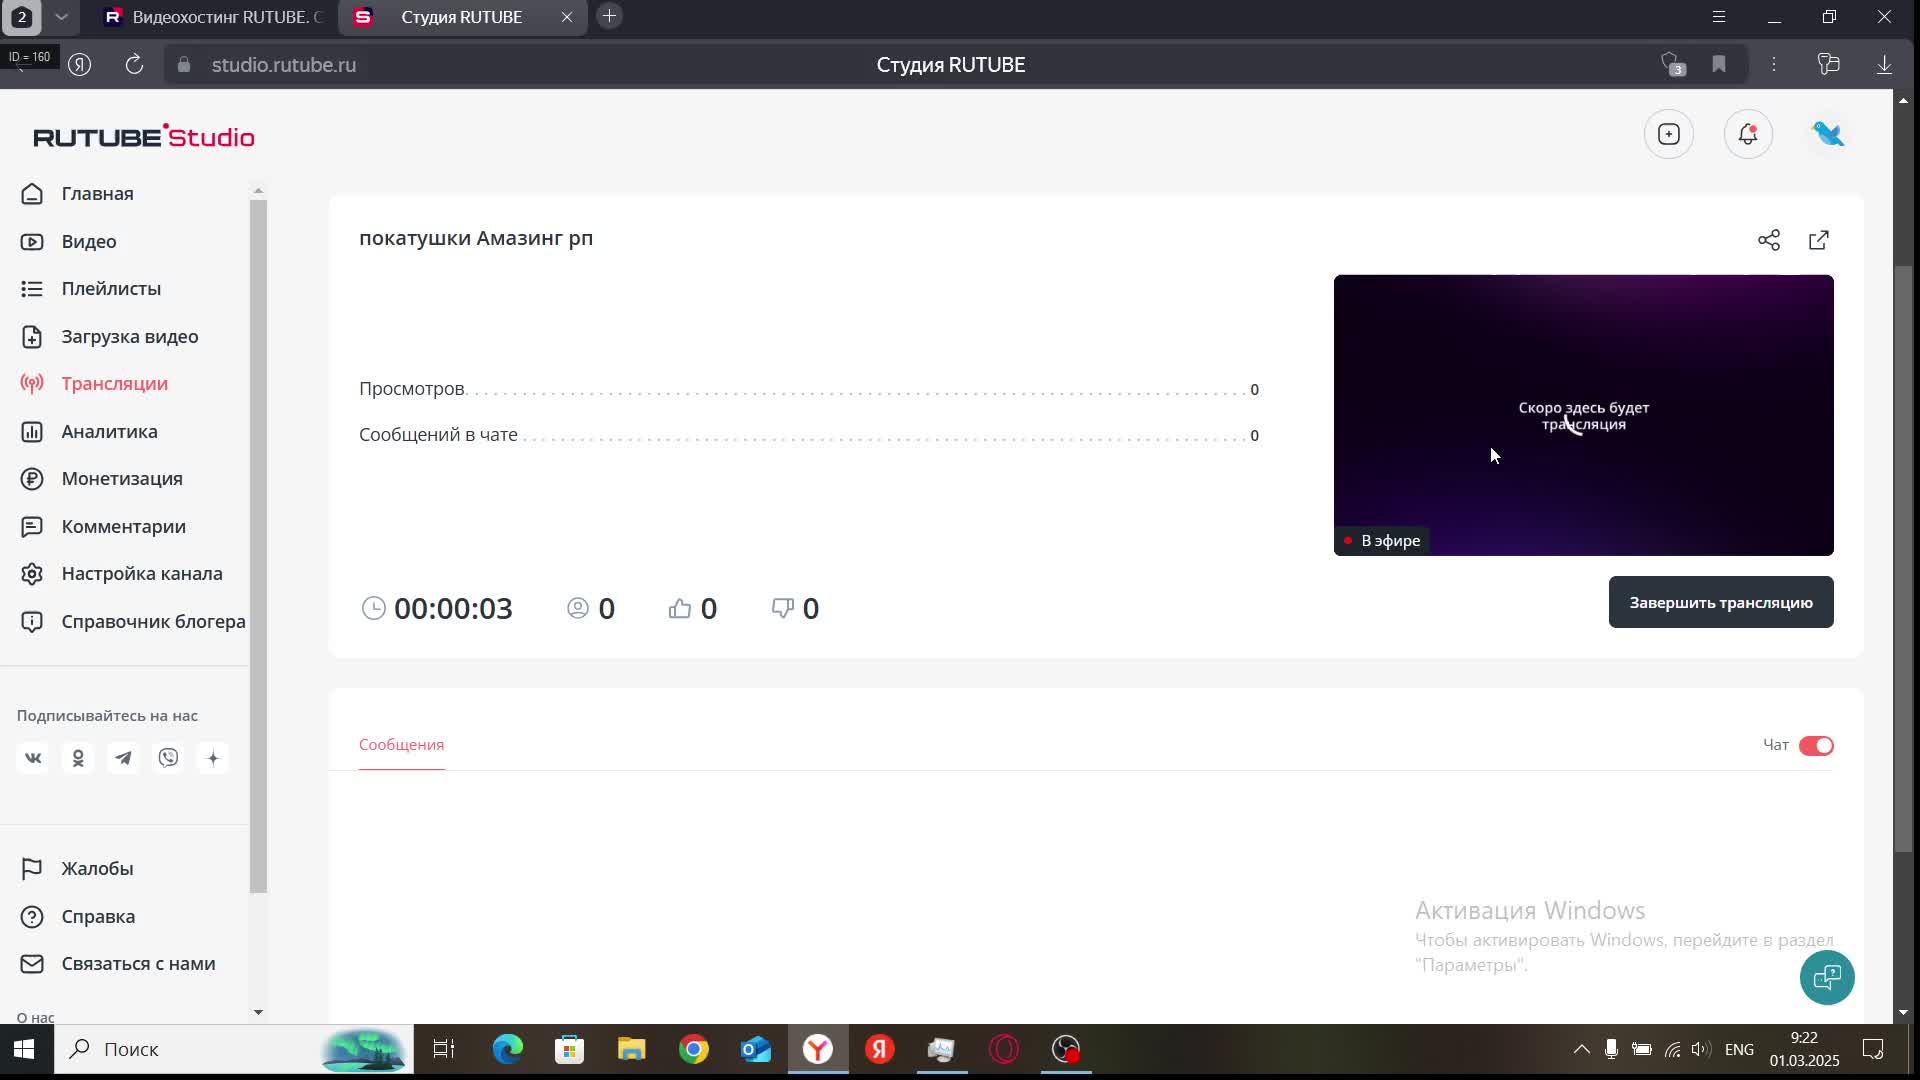
Task: Open the support chat bubble button
Action: [1827, 977]
